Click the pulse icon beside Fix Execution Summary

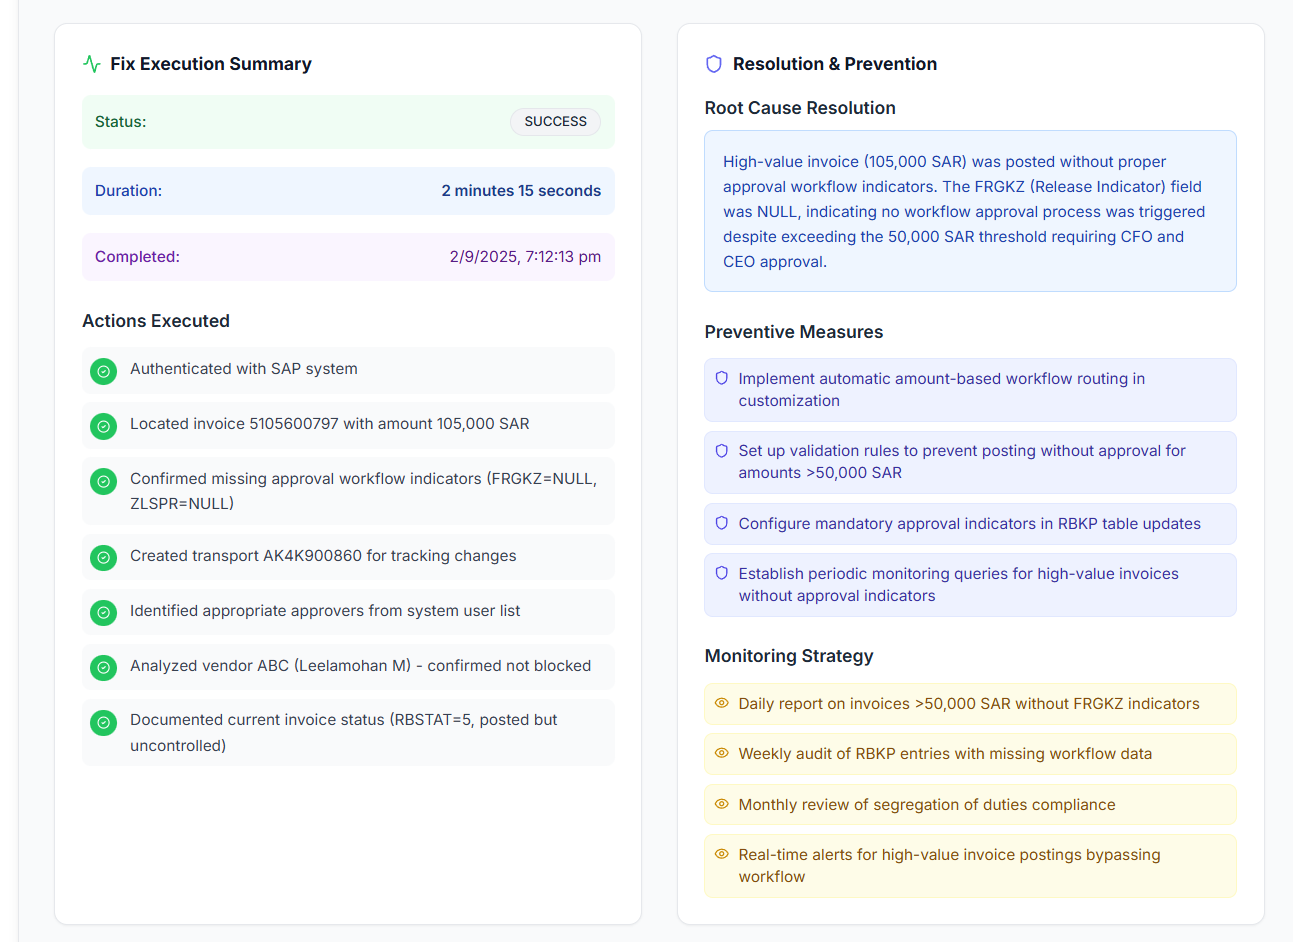point(92,64)
